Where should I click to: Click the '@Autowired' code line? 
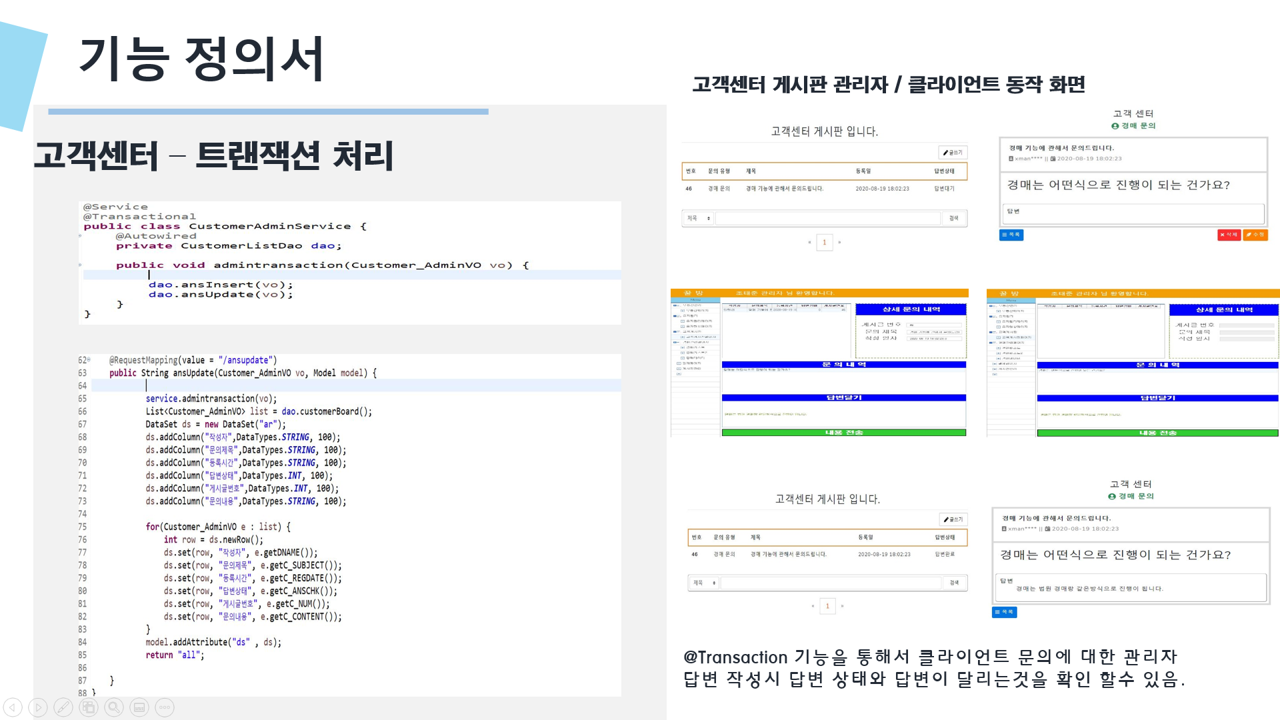(x=156, y=236)
